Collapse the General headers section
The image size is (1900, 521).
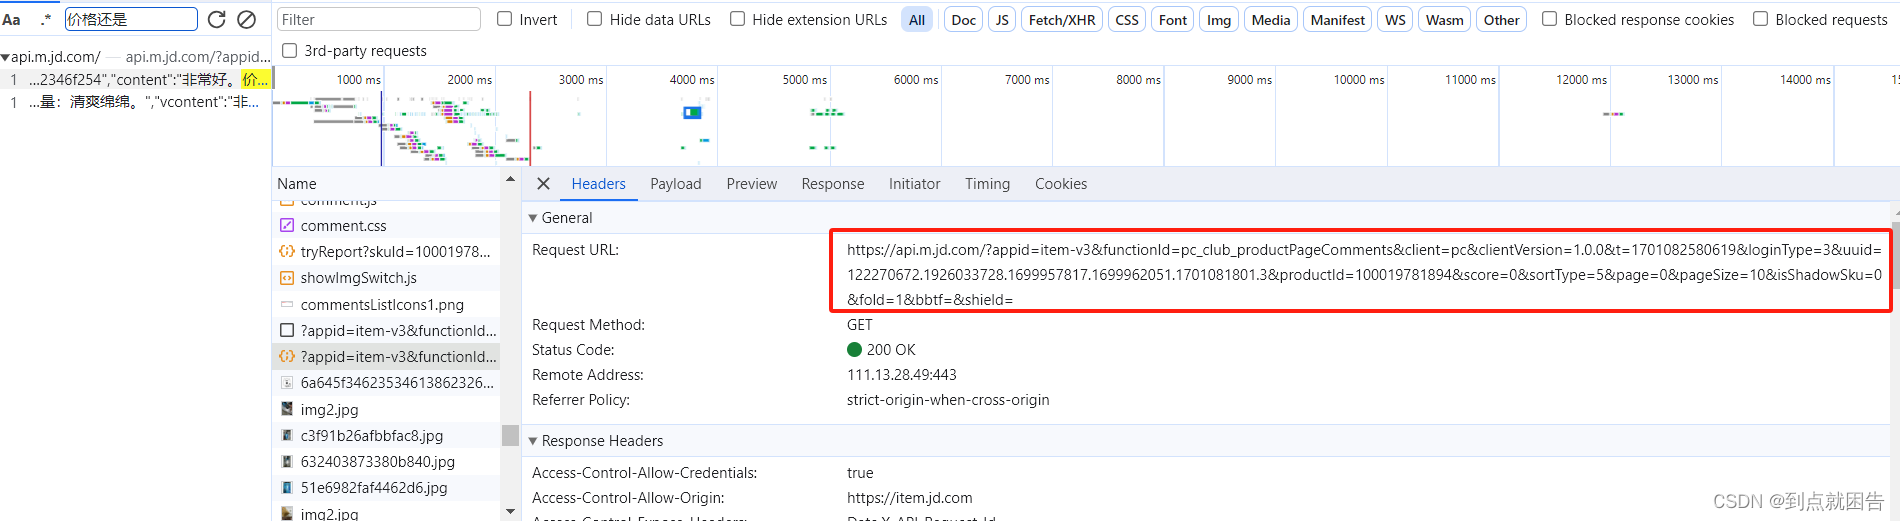[x=533, y=218]
